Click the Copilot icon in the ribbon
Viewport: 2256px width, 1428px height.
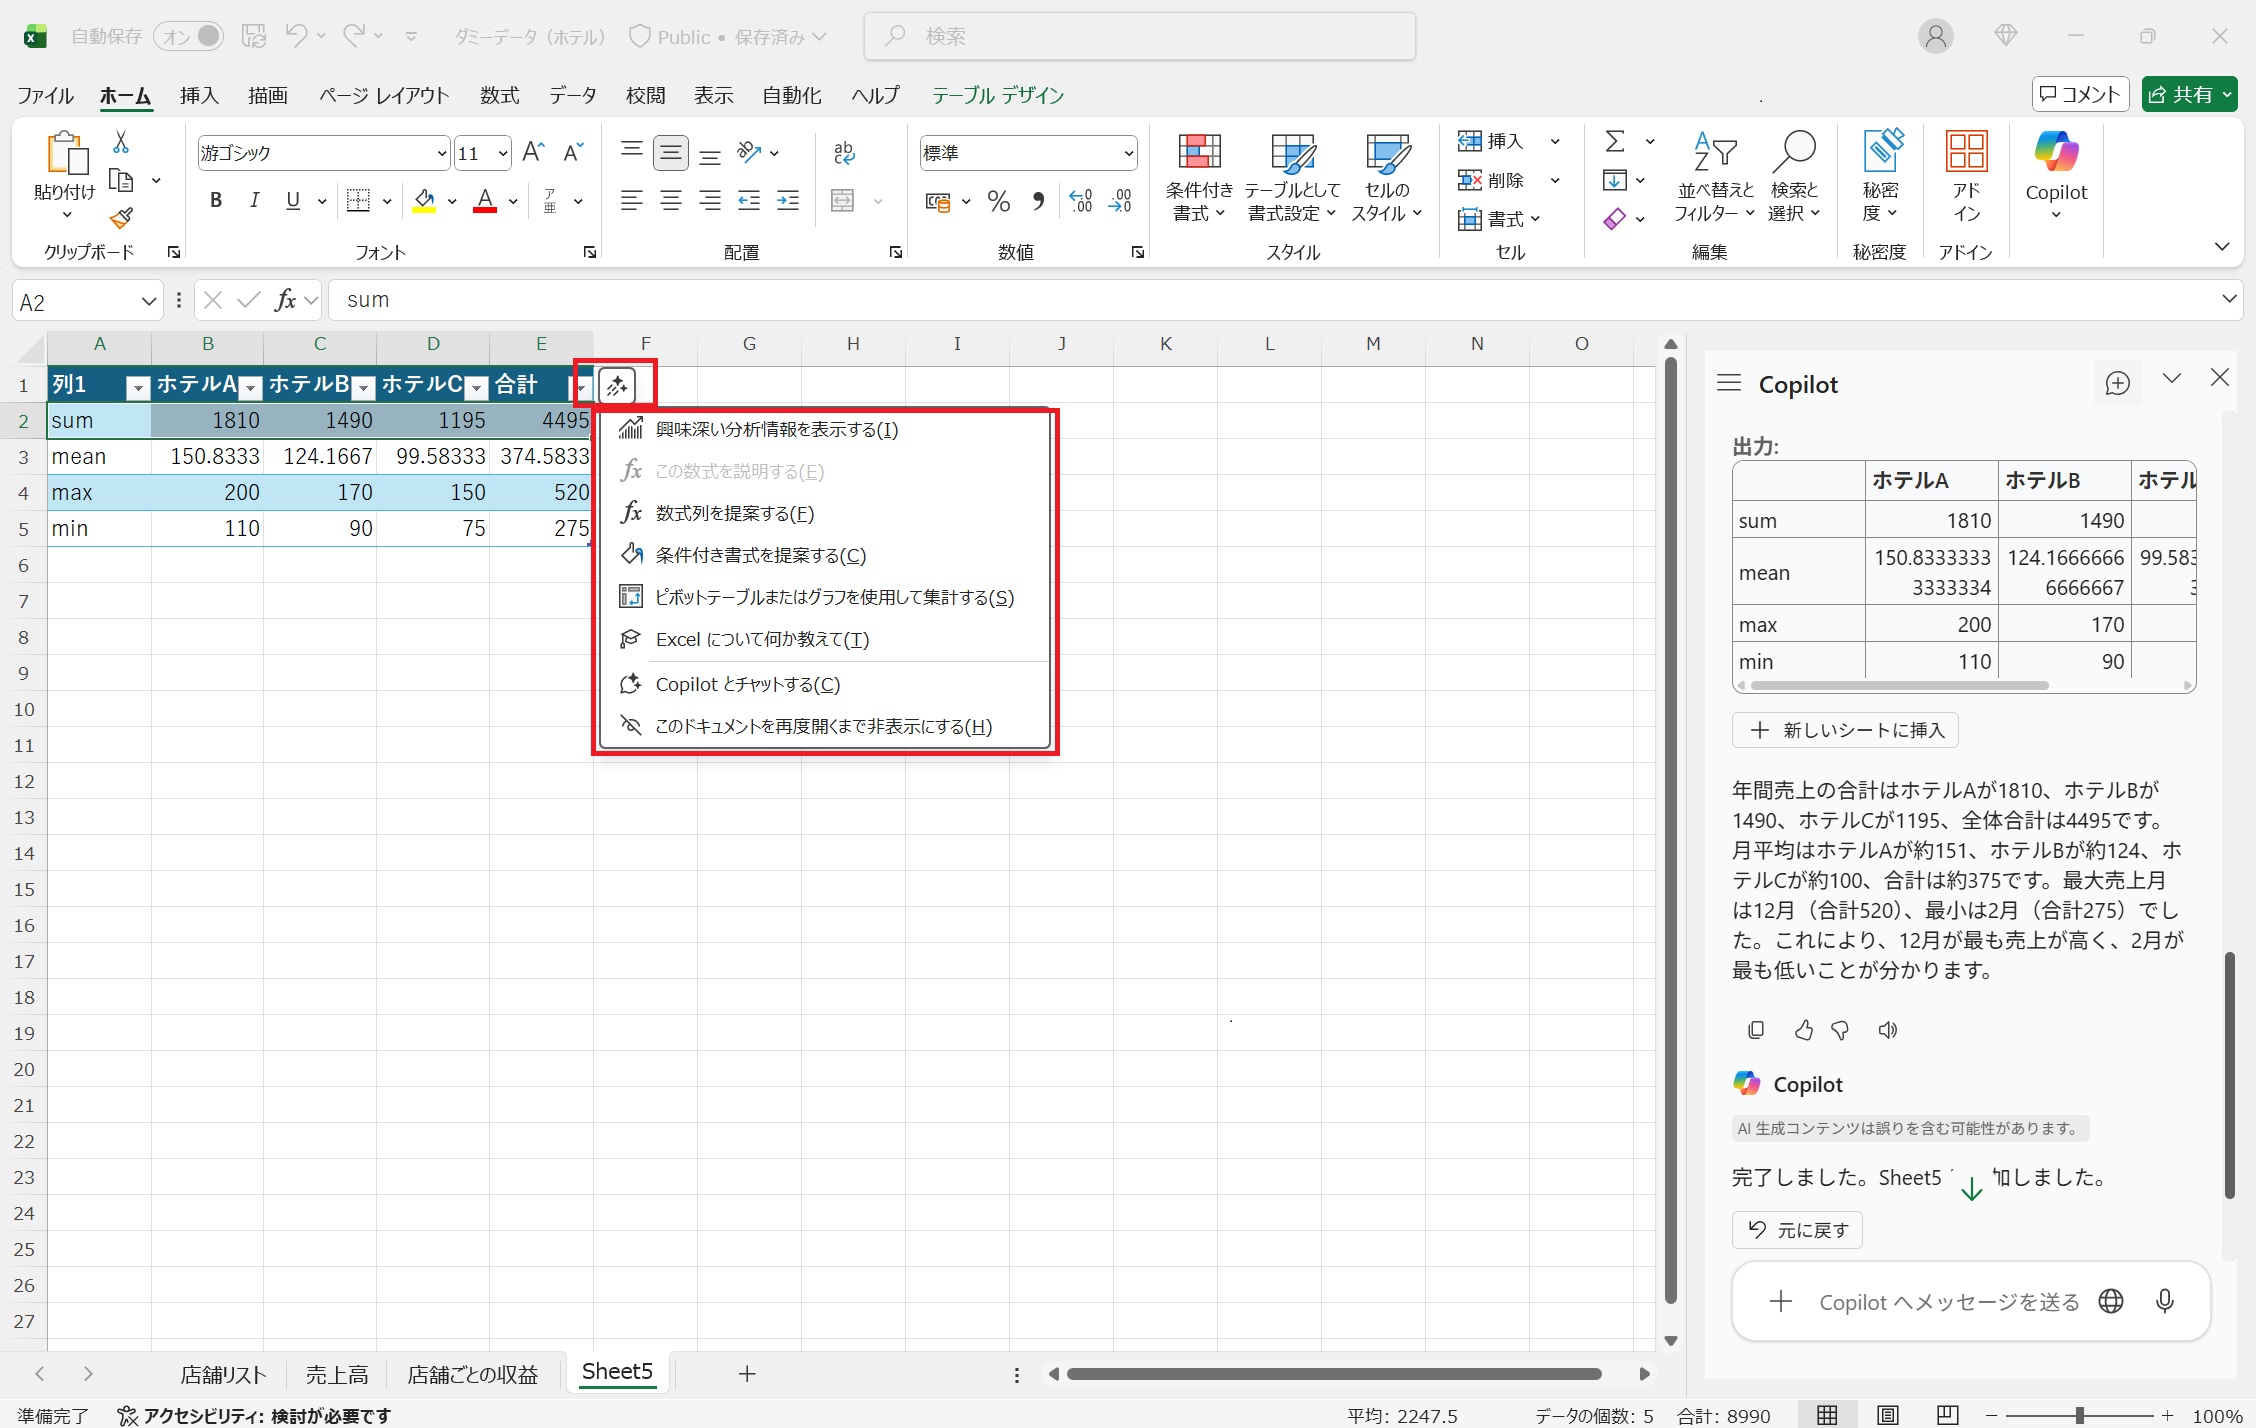point(2055,152)
